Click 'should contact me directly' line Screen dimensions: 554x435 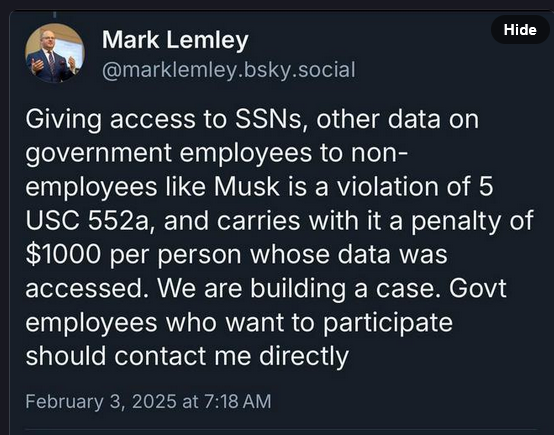(187, 356)
